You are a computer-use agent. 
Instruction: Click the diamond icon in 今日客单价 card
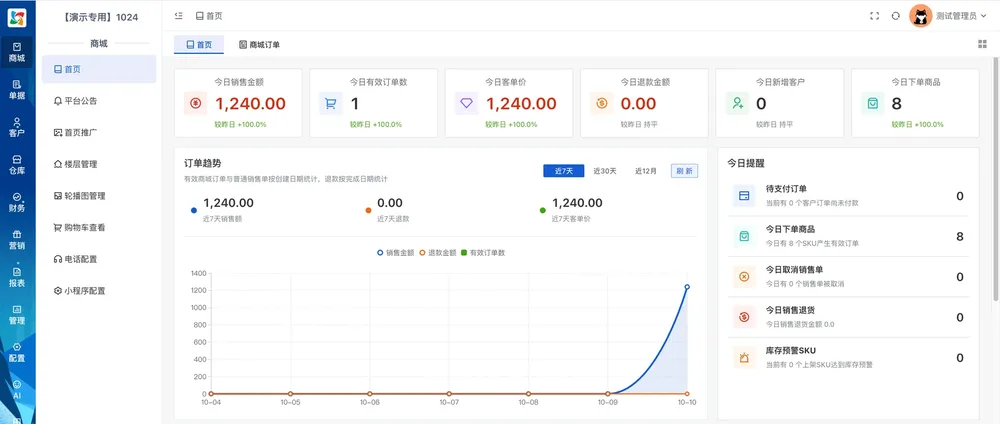[466, 103]
